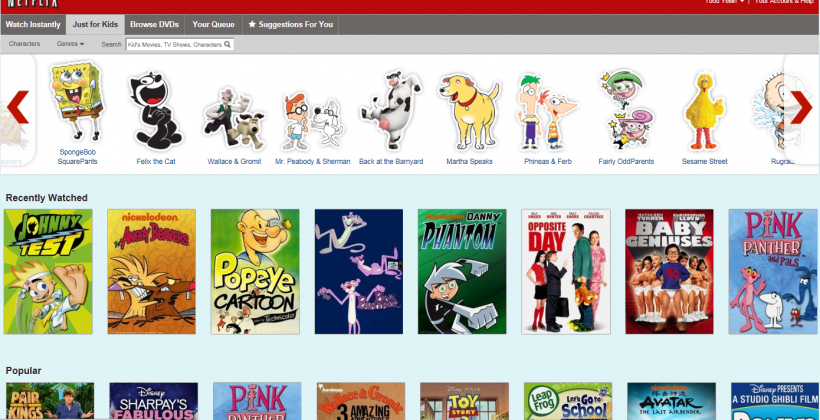
Task: Open the Your Queue tab
Action: tap(213, 25)
